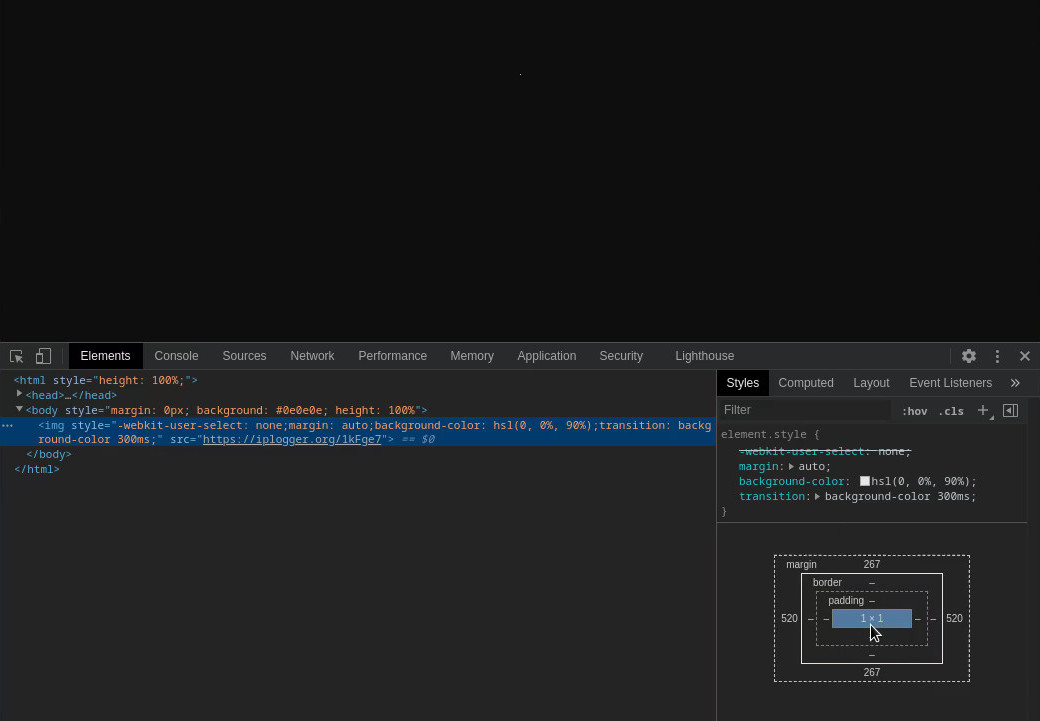
Task: Expand the margin shorthand property
Action: 791,466
